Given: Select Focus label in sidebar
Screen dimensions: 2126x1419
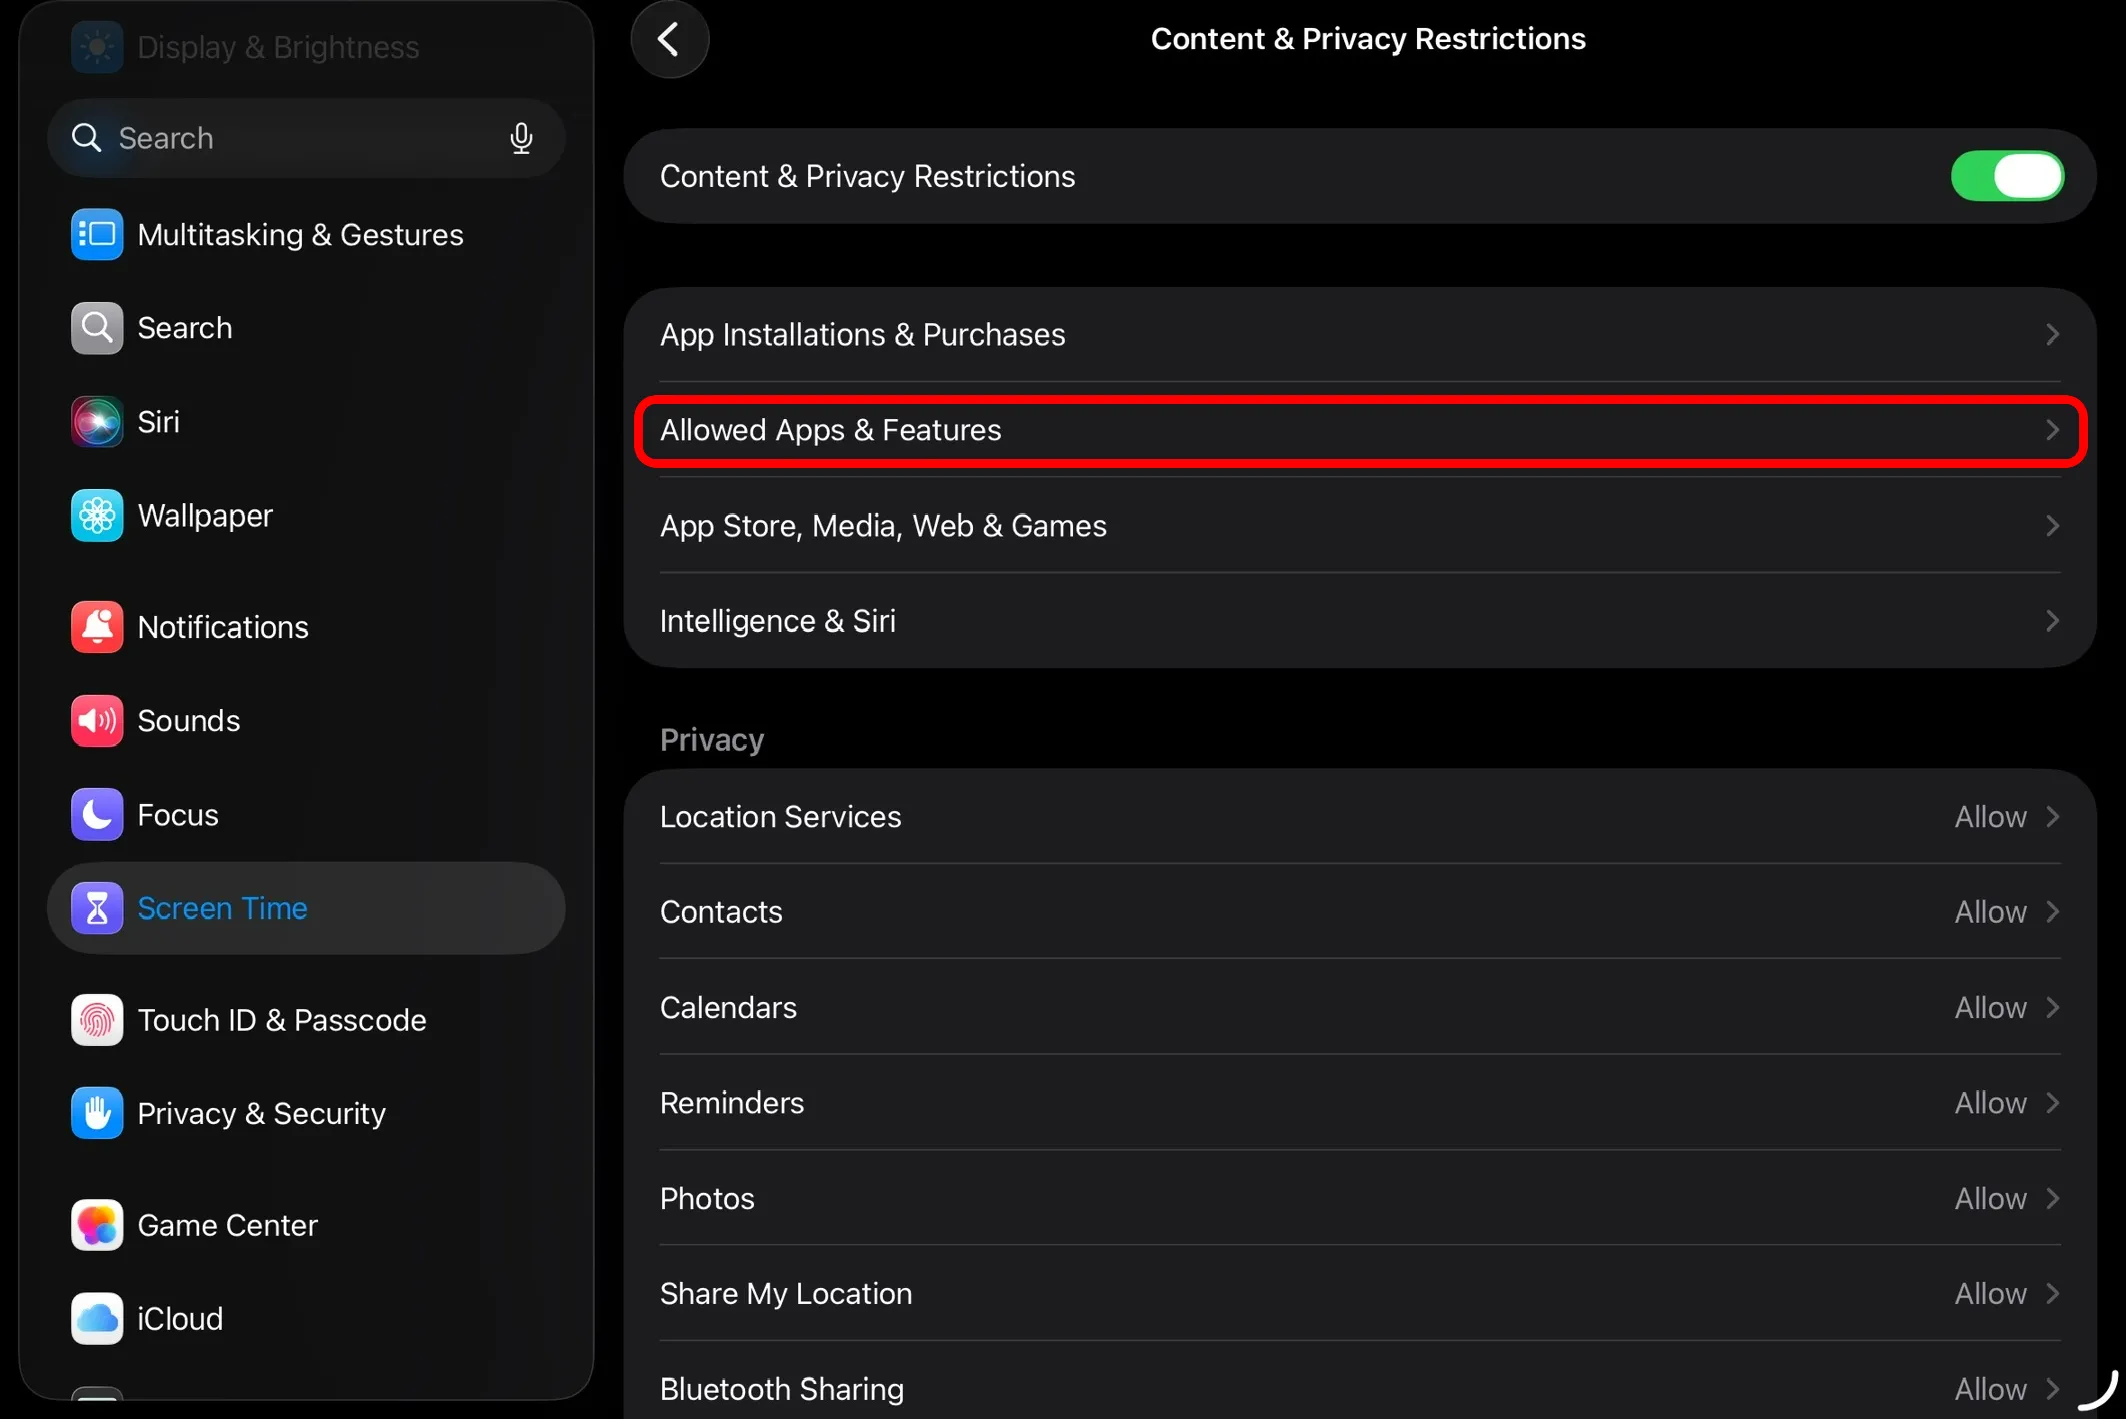Looking at the screenshot, I should point(178,815).
